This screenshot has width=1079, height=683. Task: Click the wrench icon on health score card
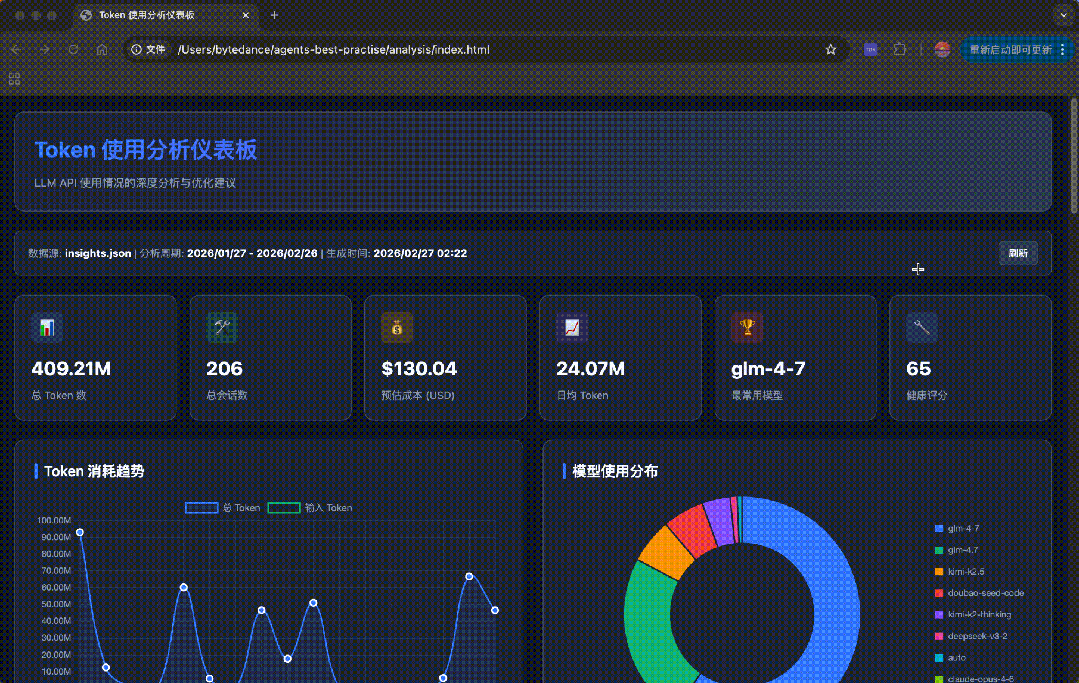coord(922,327)
